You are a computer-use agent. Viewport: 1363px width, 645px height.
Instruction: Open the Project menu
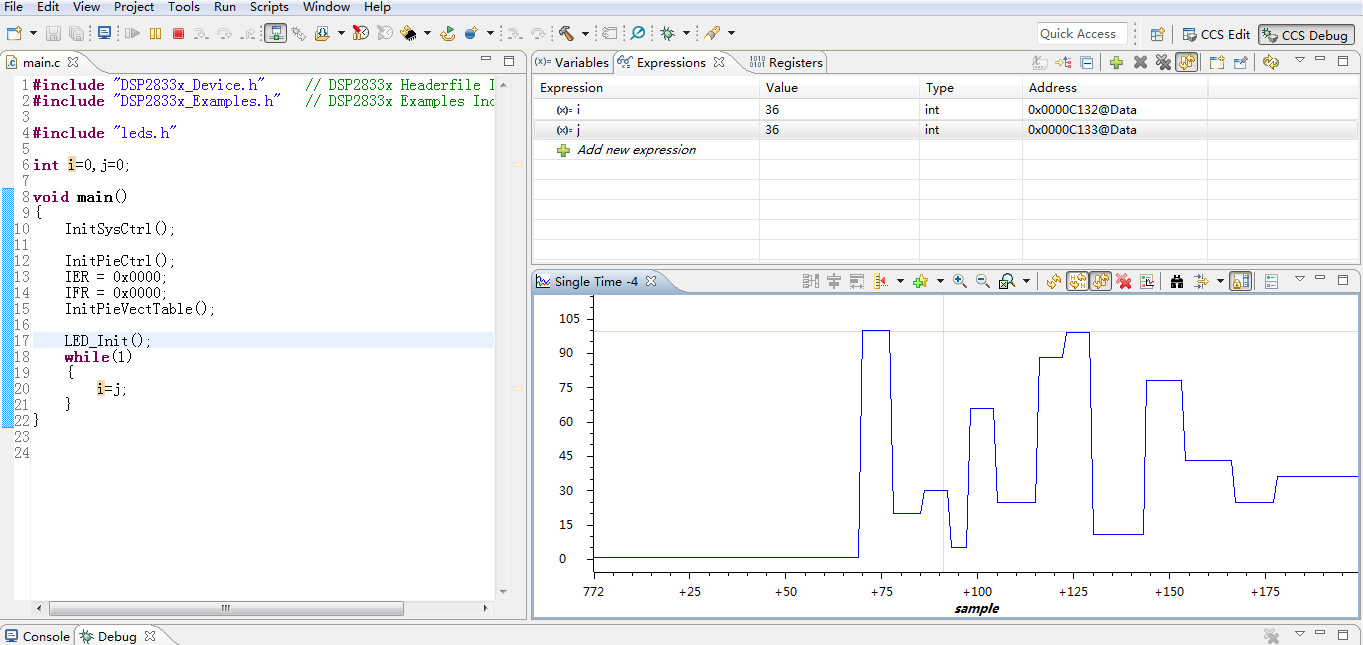[134, 7]
